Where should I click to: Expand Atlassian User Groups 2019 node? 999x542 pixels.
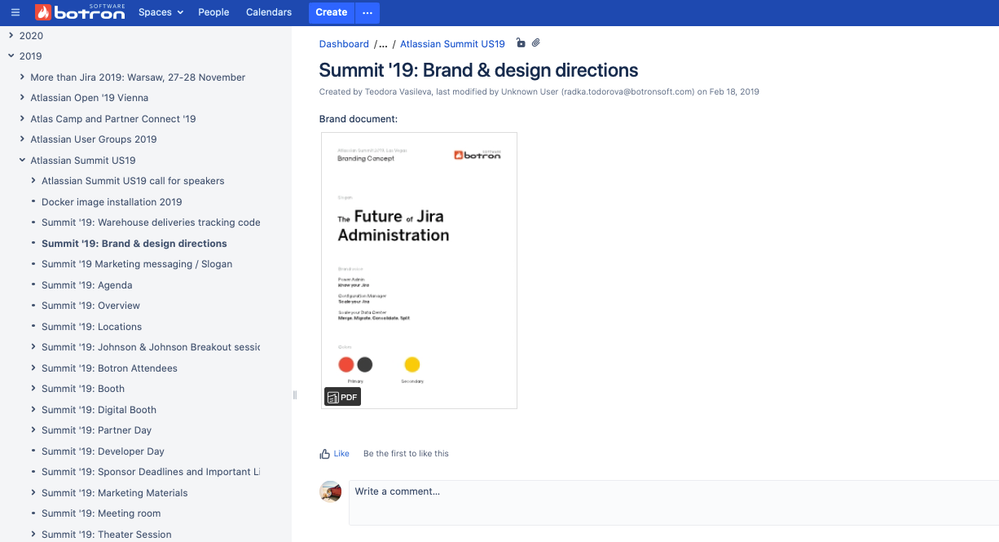click(22, 139)
